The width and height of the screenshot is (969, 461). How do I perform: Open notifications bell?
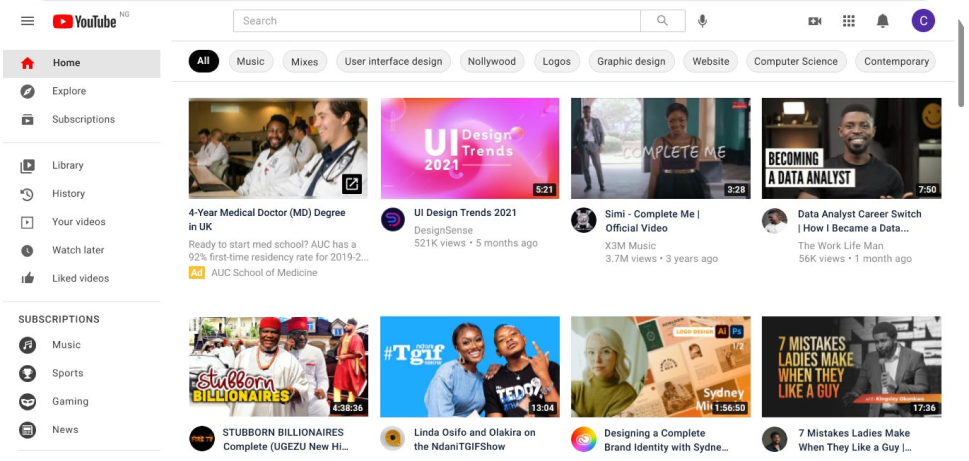click(x=882, y=21)
